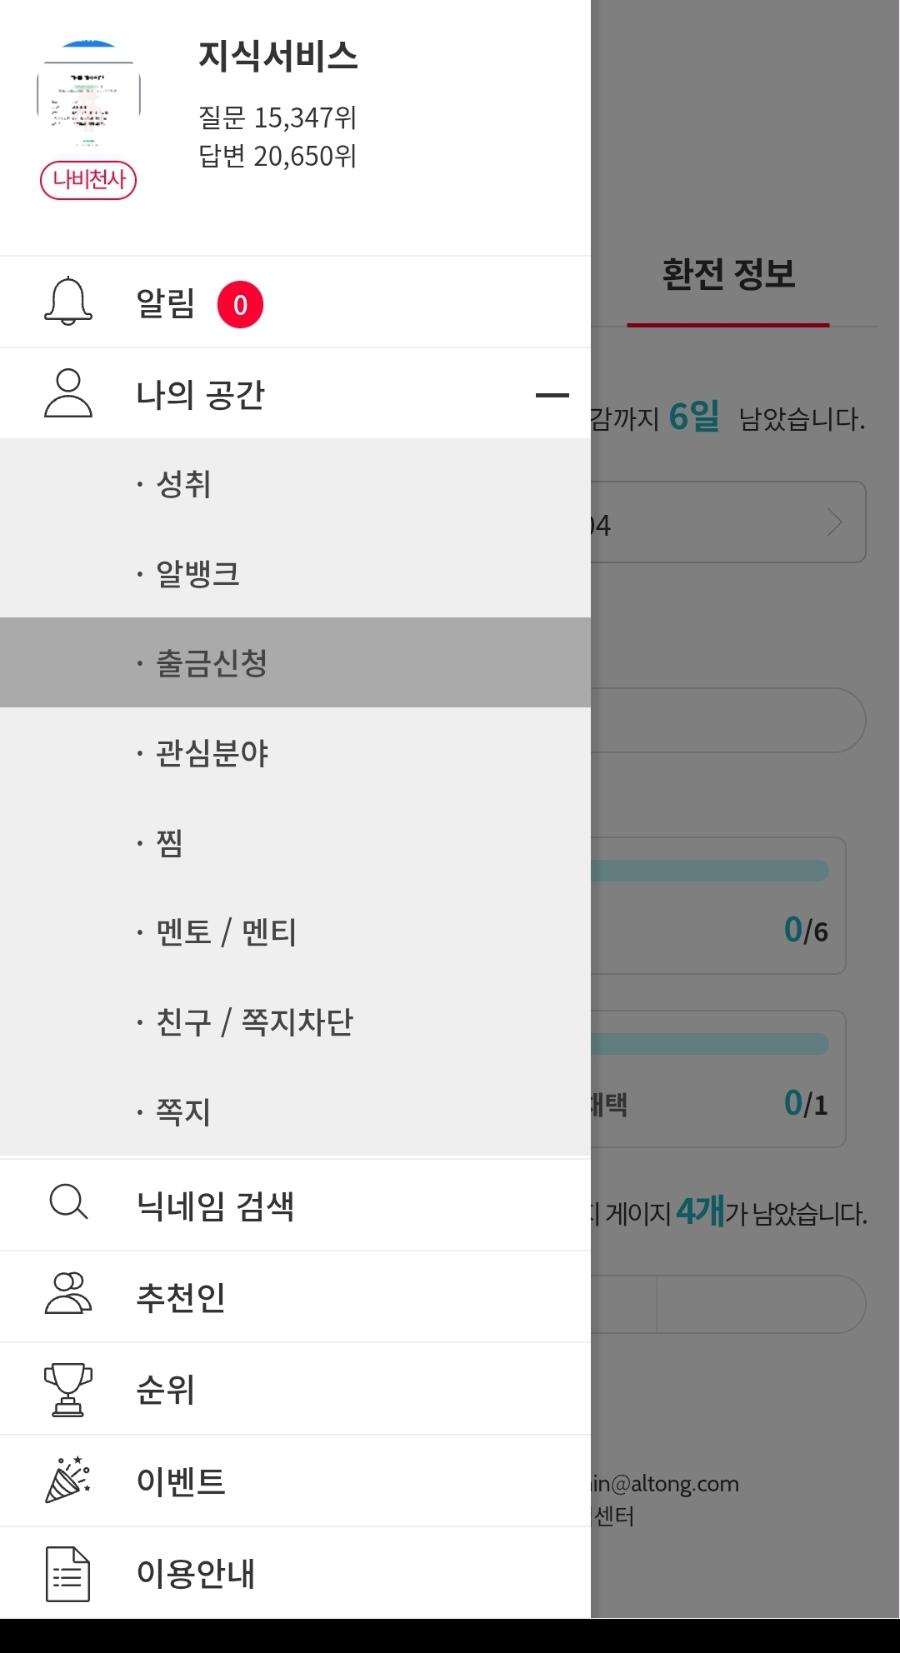
Task: Open 친구 / 쪽지차단 submenu
Action: tap(254, 1022)
